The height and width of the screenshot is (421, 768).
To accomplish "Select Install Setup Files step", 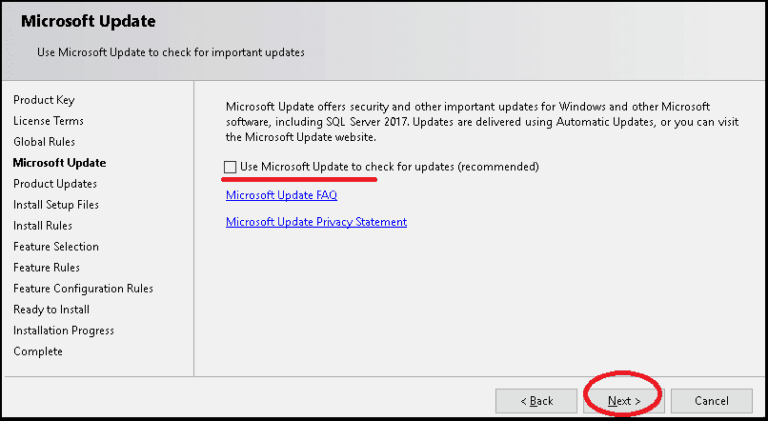I will point(56,205).
